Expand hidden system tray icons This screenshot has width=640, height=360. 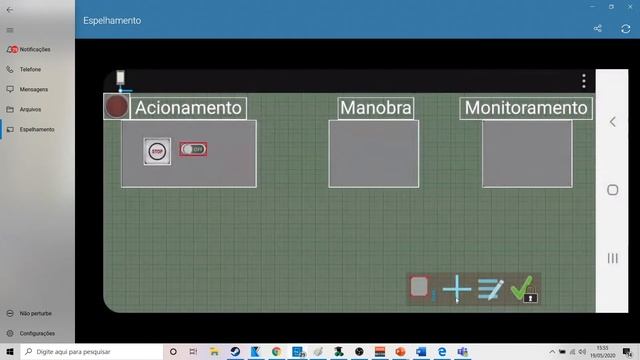pyautogui.click(x=552, y=351)
